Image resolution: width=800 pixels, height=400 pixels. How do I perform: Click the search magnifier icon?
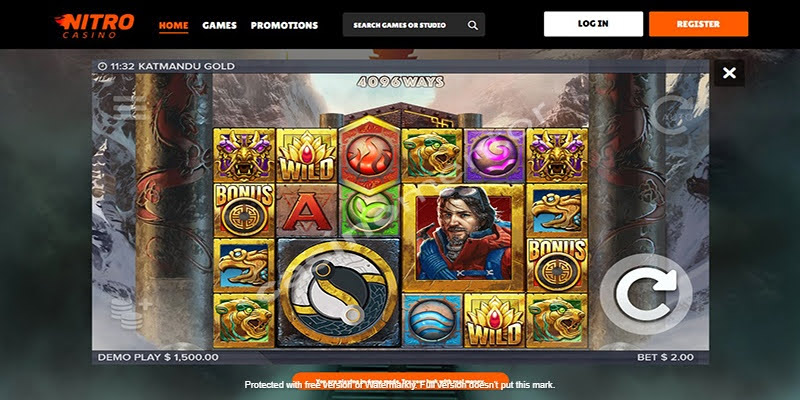click(472, 25)
